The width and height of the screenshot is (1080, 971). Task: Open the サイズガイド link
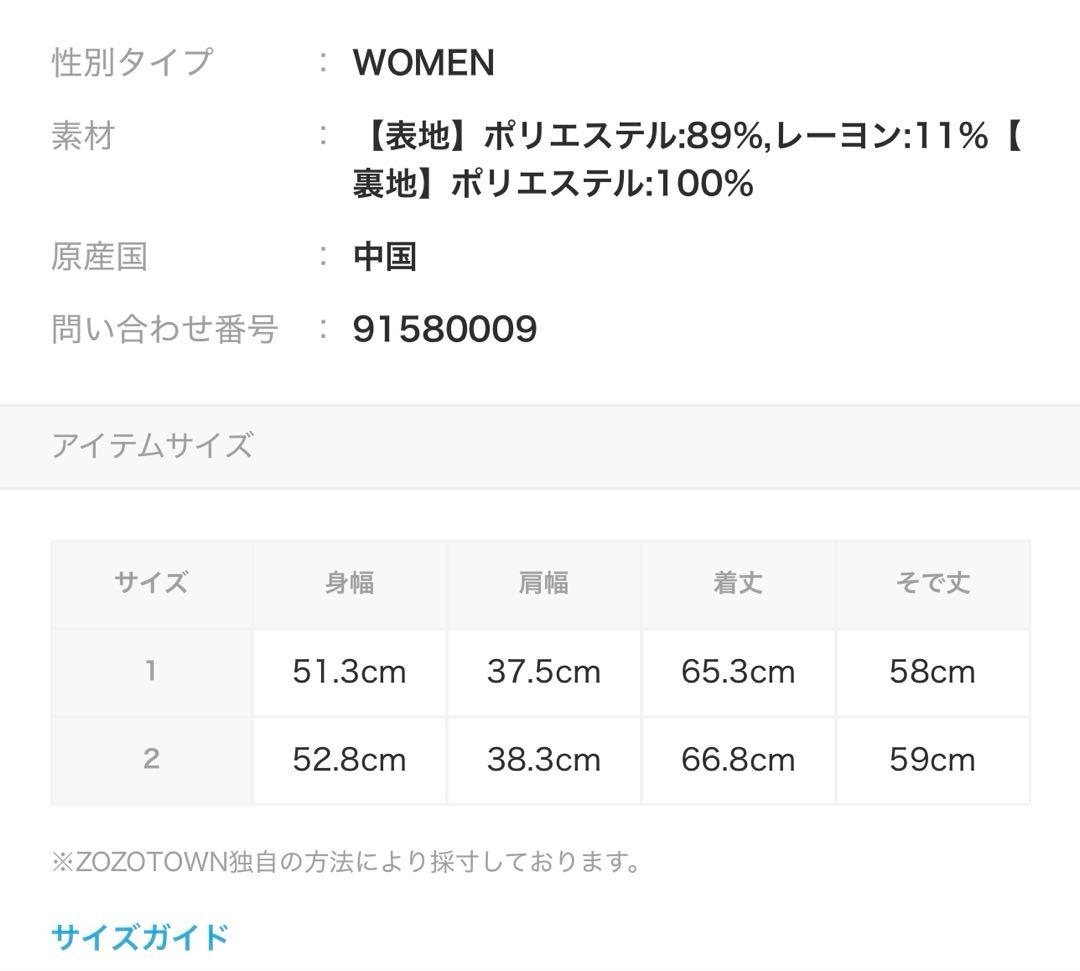(x=140, y=937)
